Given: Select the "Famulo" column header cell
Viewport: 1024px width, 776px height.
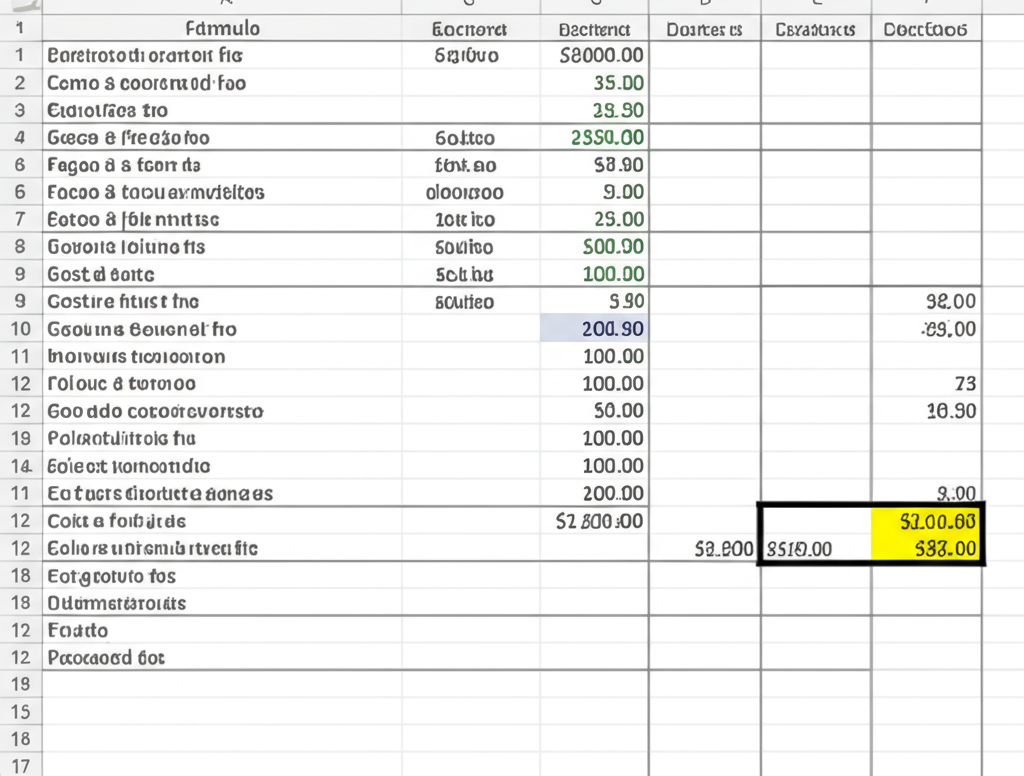Looking at the screenshot, I should (222, 29).
